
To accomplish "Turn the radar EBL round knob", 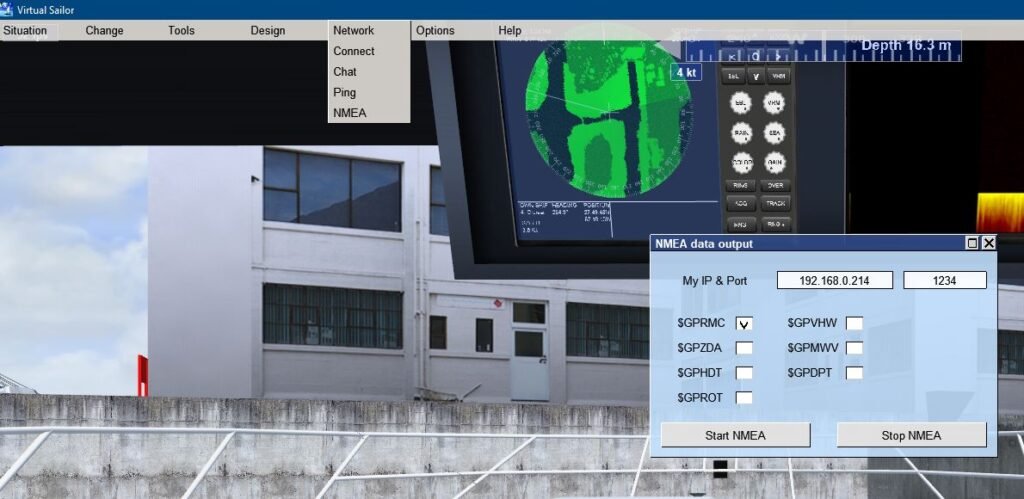I will coord(741,103).
